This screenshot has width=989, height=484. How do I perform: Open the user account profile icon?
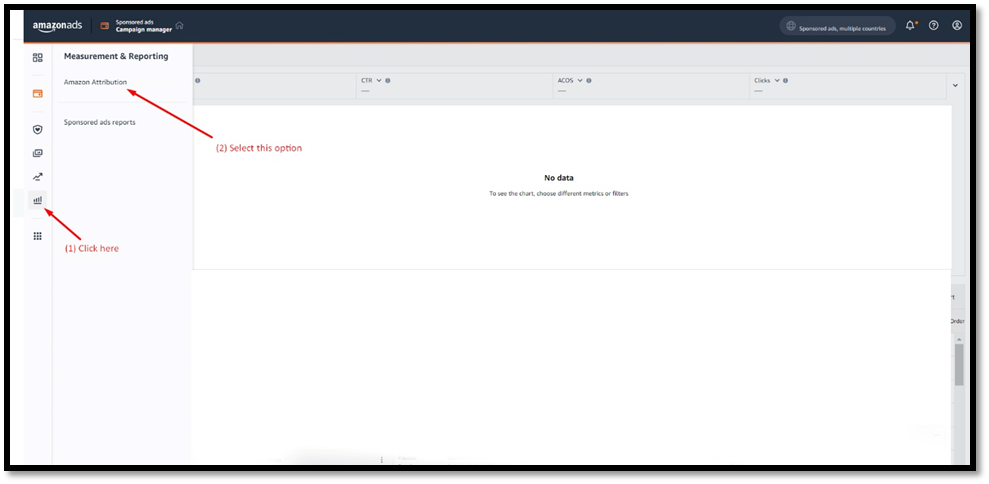(x=957, y=25)
